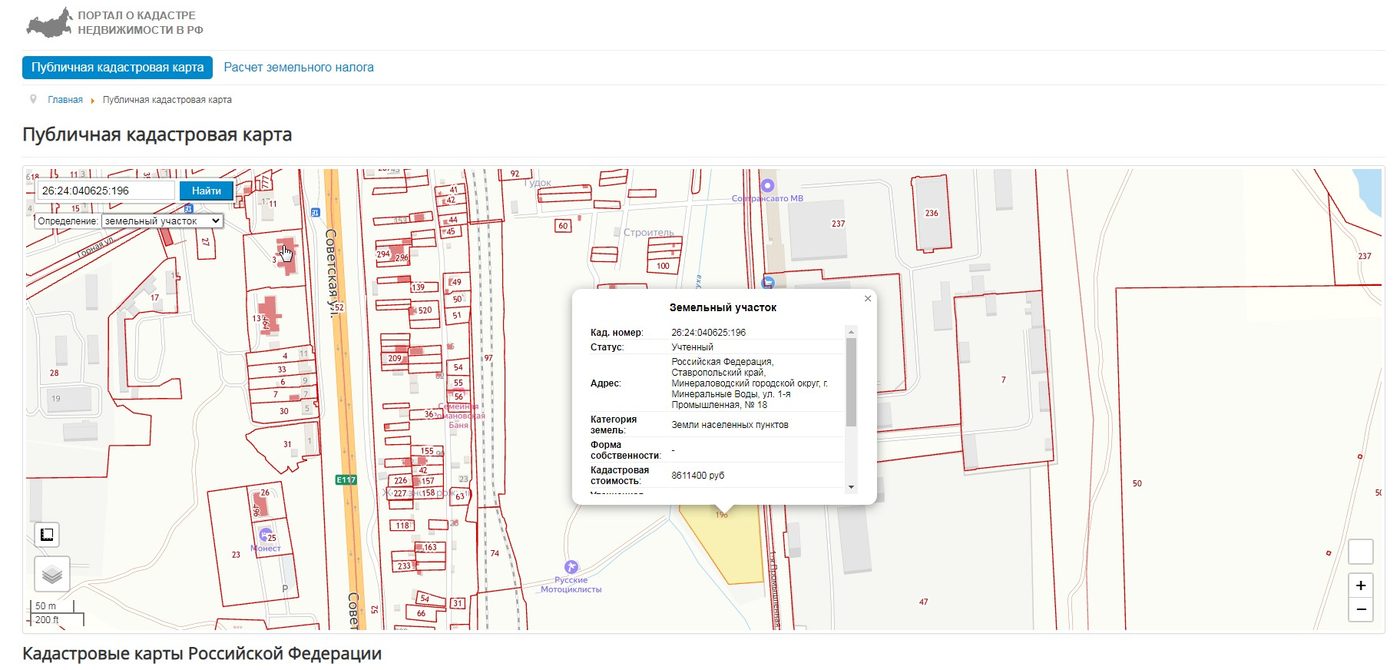Click parcel number 31 on map

point(287,444)
